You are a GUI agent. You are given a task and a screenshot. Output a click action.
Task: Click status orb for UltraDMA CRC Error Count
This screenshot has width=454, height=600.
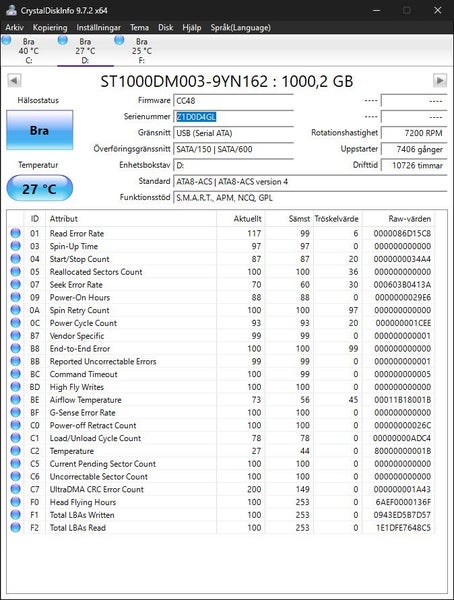coord(15,489)
